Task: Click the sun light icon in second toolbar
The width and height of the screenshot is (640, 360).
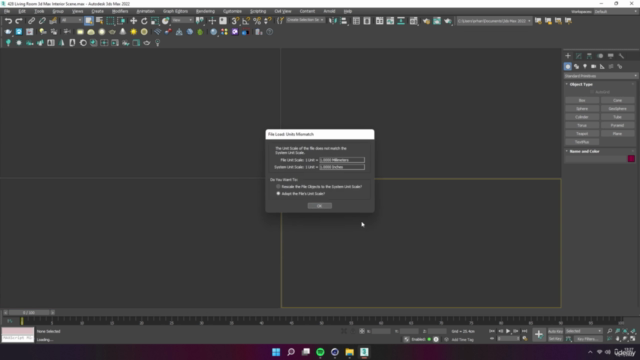Action: (133, 32)
